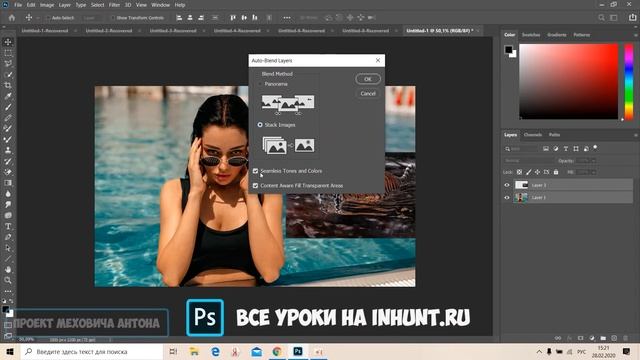The height and width of the screenshot is (360, 640).
Task: Filter layers by type (T) icon
Action: pos(566,149)
